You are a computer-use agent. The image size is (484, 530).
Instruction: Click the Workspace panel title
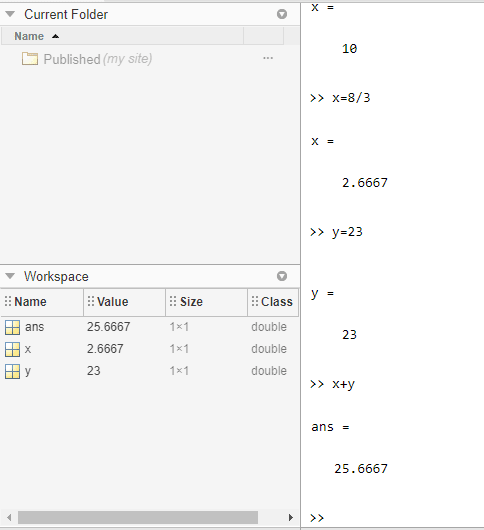(56, 276)
